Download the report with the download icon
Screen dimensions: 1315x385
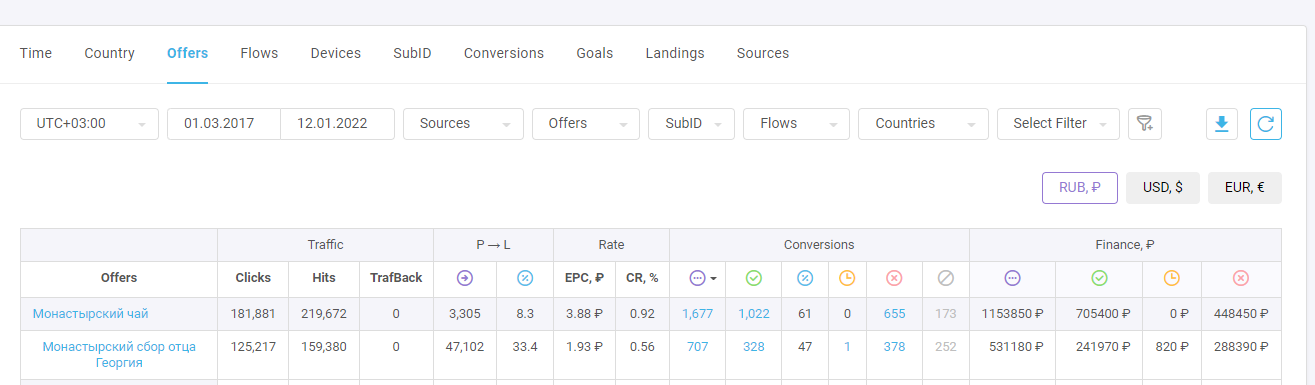click(1221, 124)
